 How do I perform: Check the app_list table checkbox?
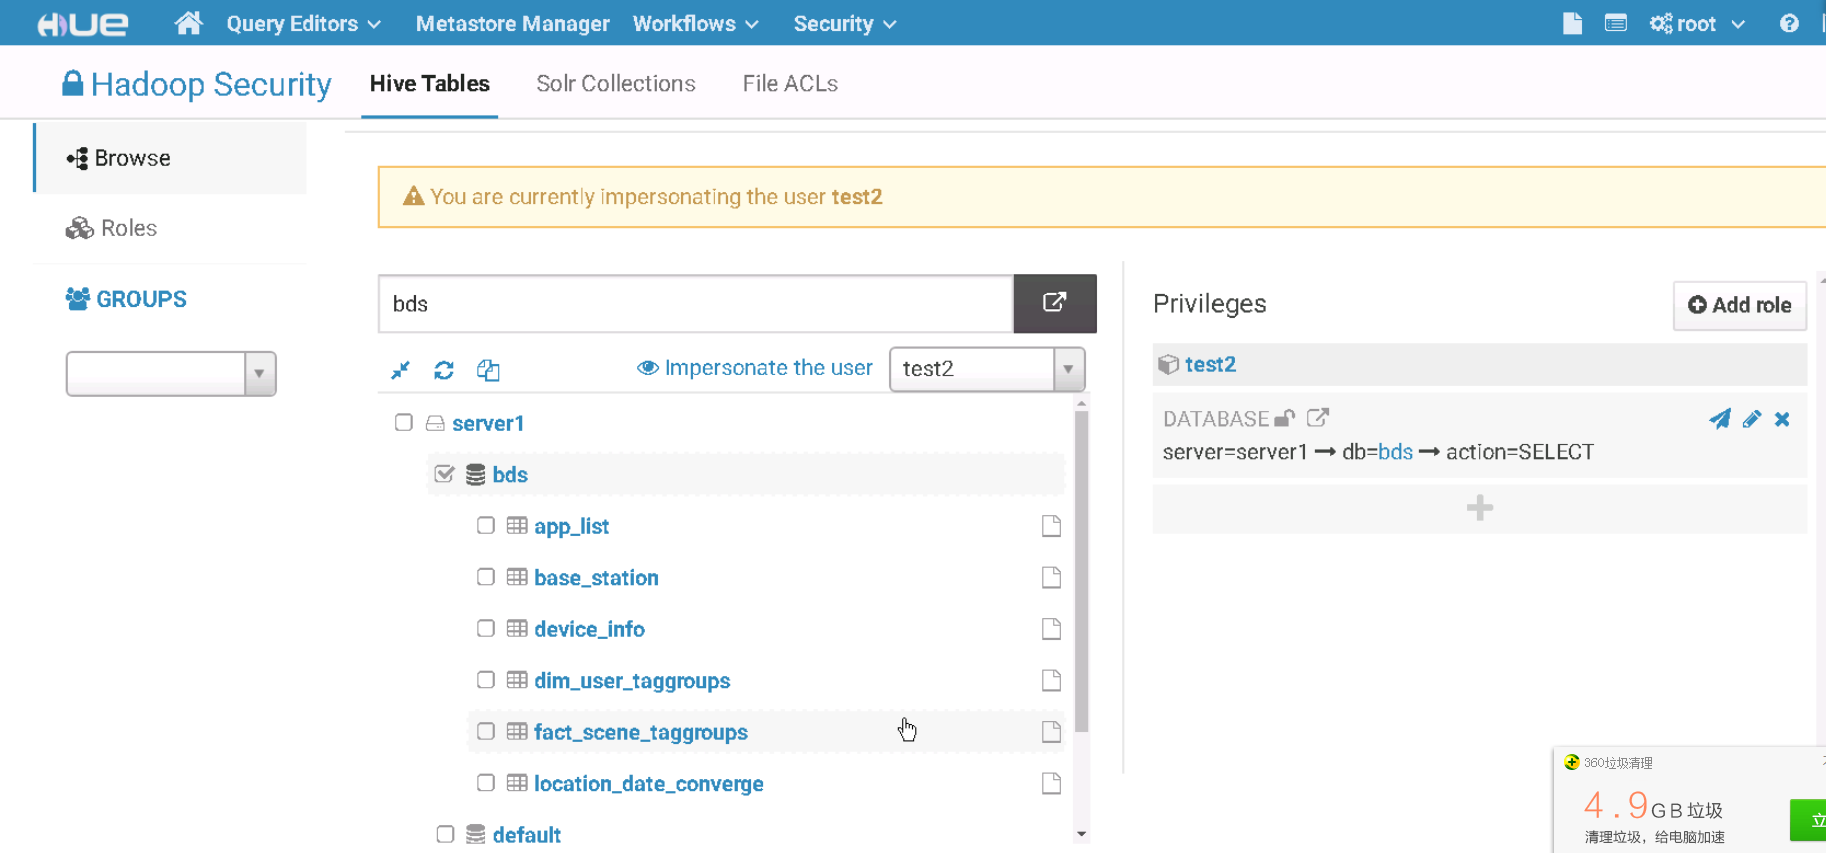click(486, 525)
